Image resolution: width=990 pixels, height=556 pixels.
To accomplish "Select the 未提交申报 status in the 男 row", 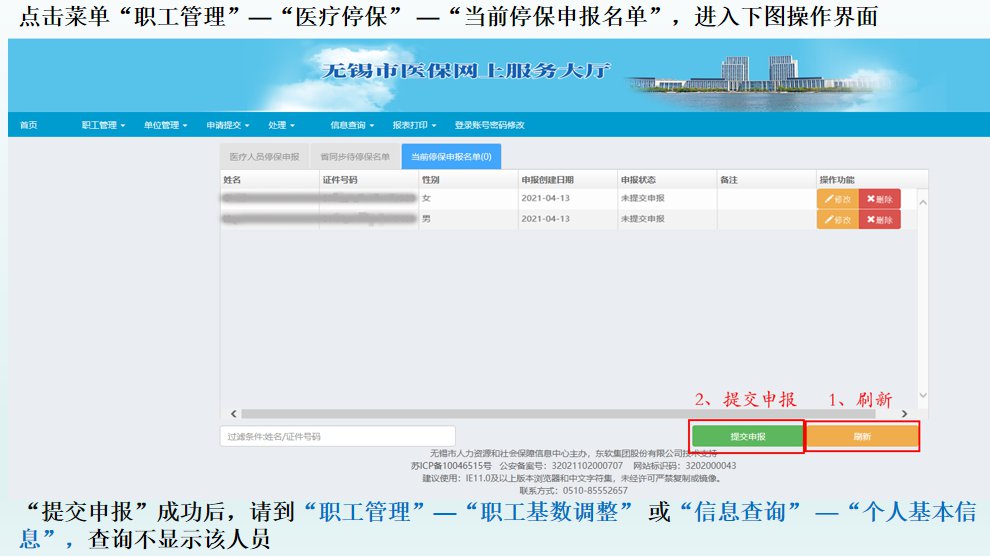I will (x=642, y=219).
